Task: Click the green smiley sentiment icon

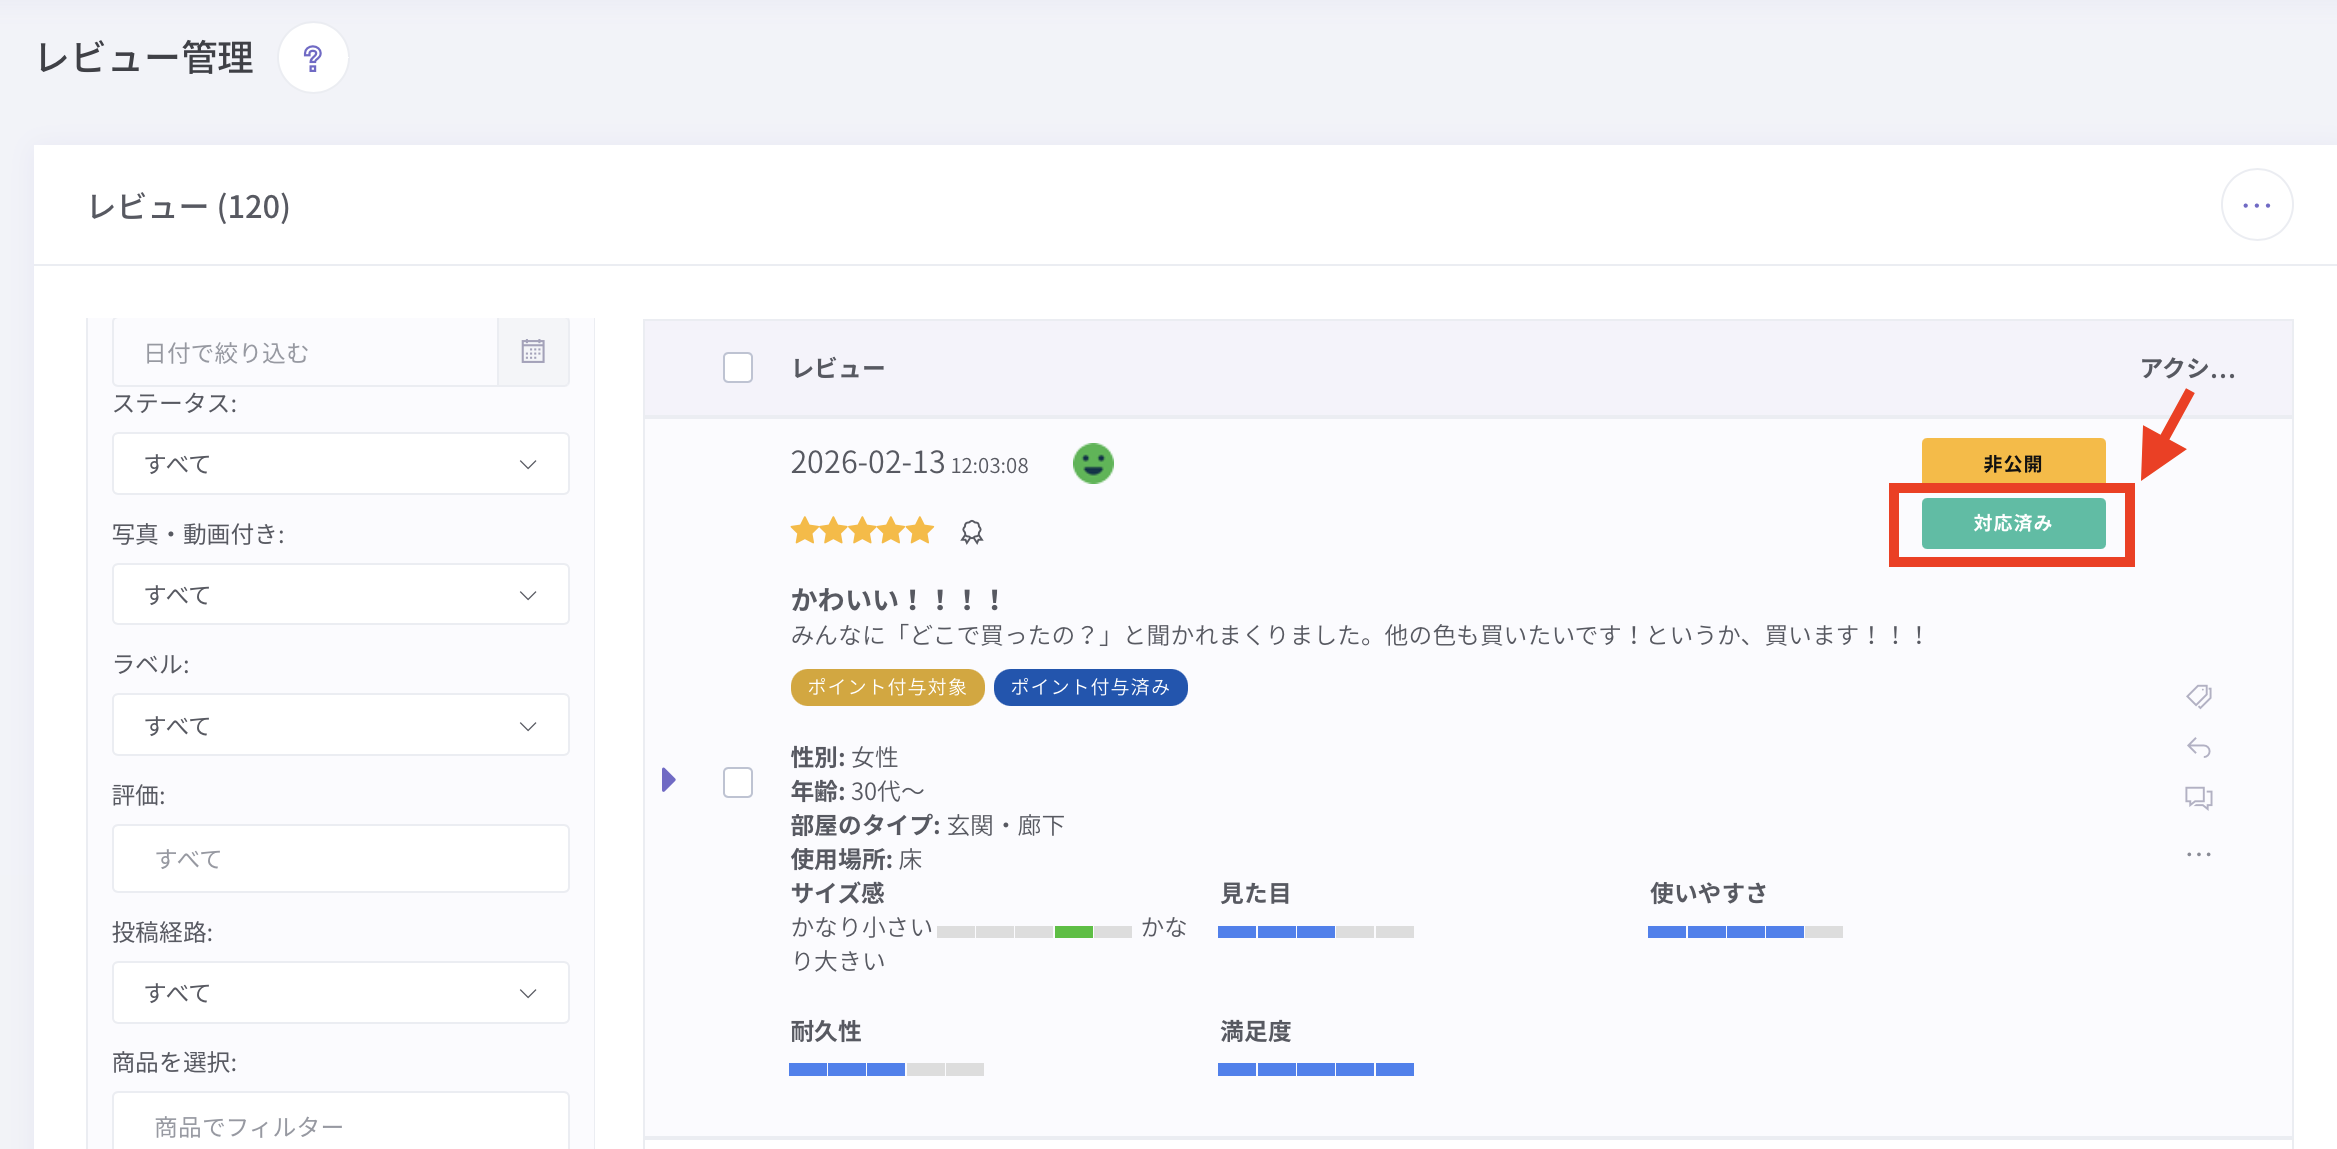Action: click(x=1093, y=464)
